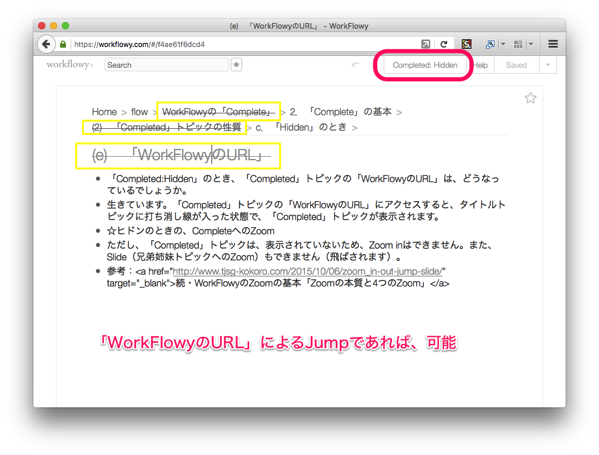The height and width of the screenshot is (455, 599).
Task: Click the Saved button
Action: point(516,65)
